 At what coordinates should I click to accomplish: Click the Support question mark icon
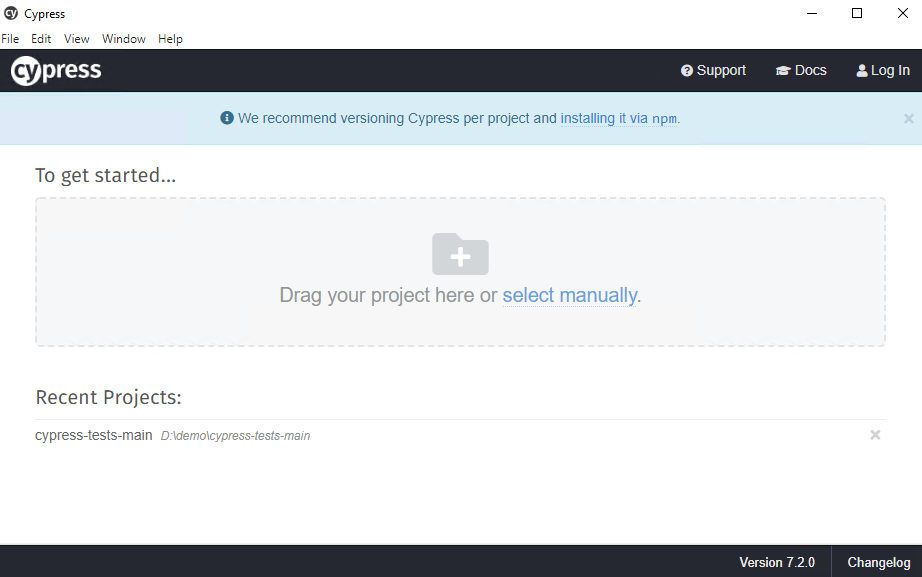pyautogui.click(x=687, y=71)
